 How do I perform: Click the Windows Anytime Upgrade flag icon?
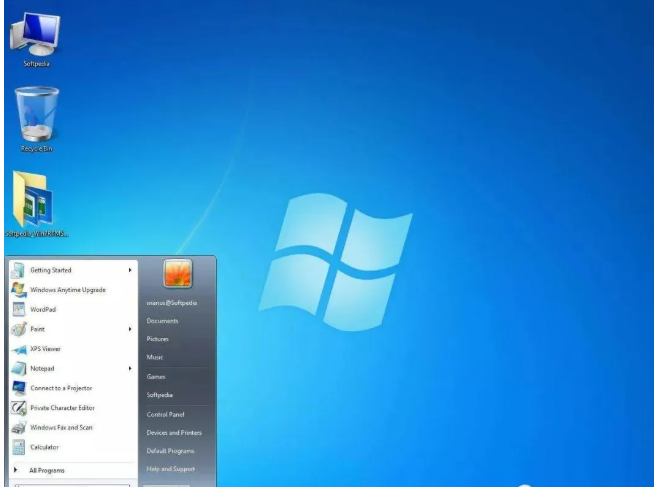coord(18,290)
